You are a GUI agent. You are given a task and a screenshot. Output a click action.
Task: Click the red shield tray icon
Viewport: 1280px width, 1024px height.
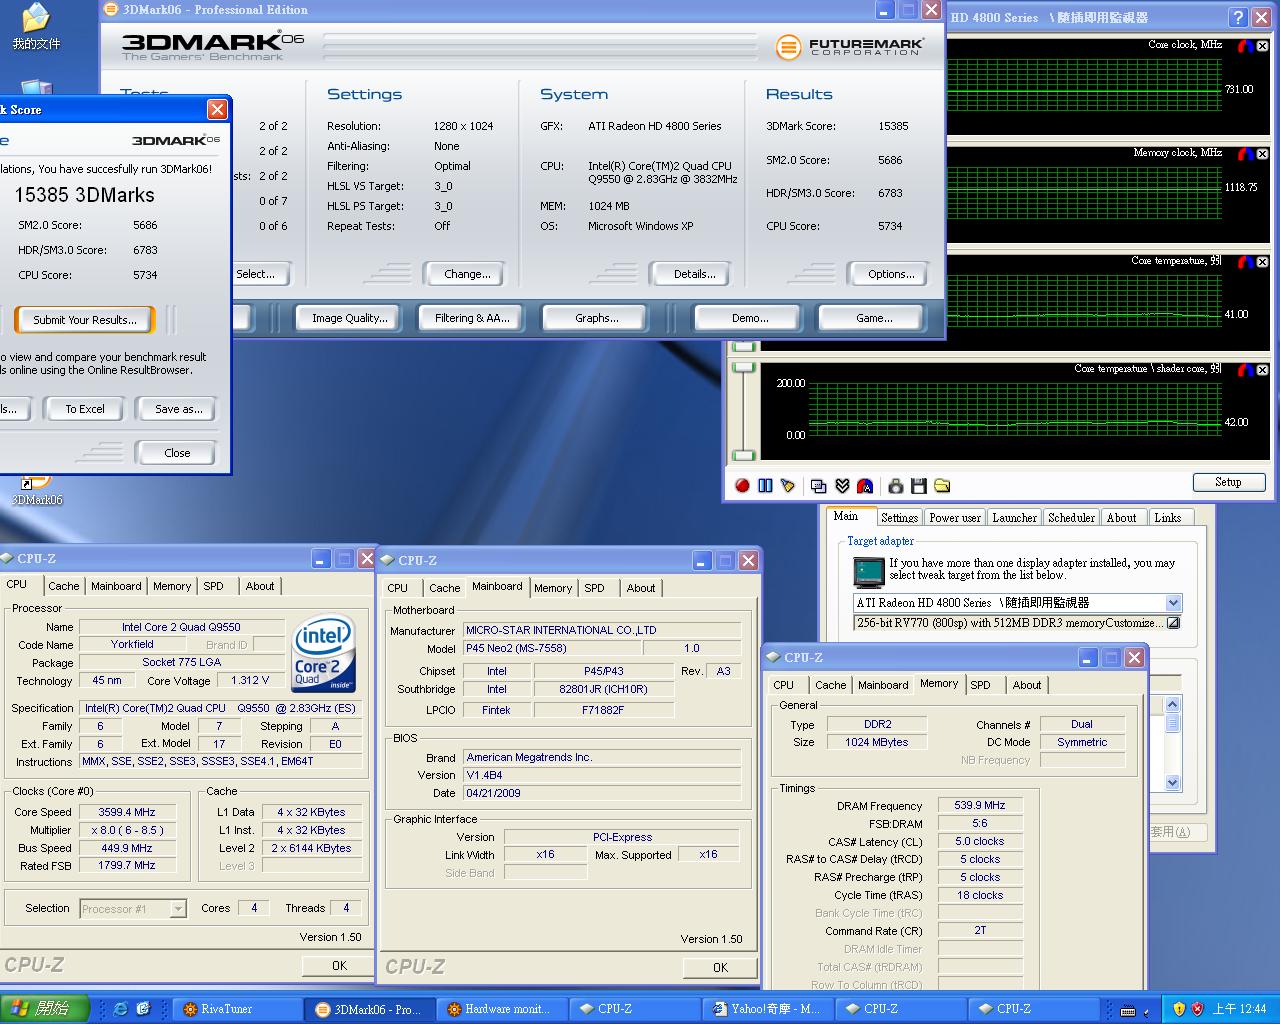tap(1197, 1009)
